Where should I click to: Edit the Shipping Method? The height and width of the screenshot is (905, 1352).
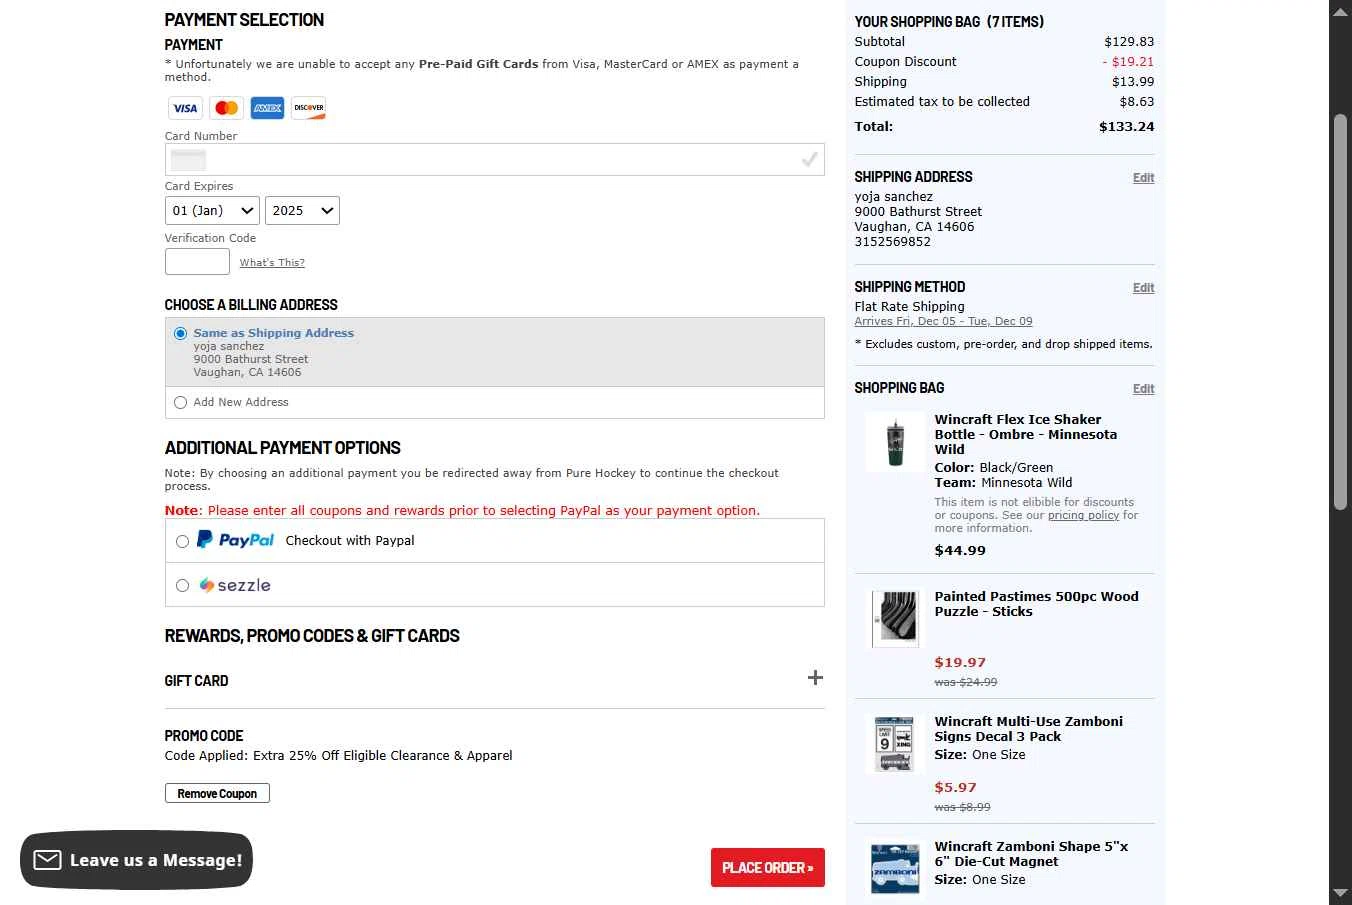(x=1143, y=288)
